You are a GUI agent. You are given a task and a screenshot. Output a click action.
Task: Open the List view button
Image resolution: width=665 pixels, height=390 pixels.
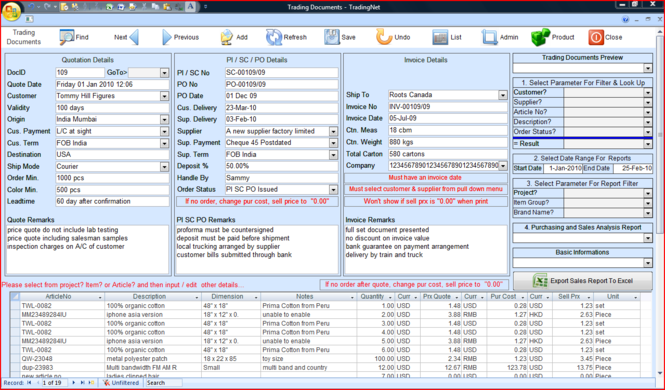pos(447,37)
